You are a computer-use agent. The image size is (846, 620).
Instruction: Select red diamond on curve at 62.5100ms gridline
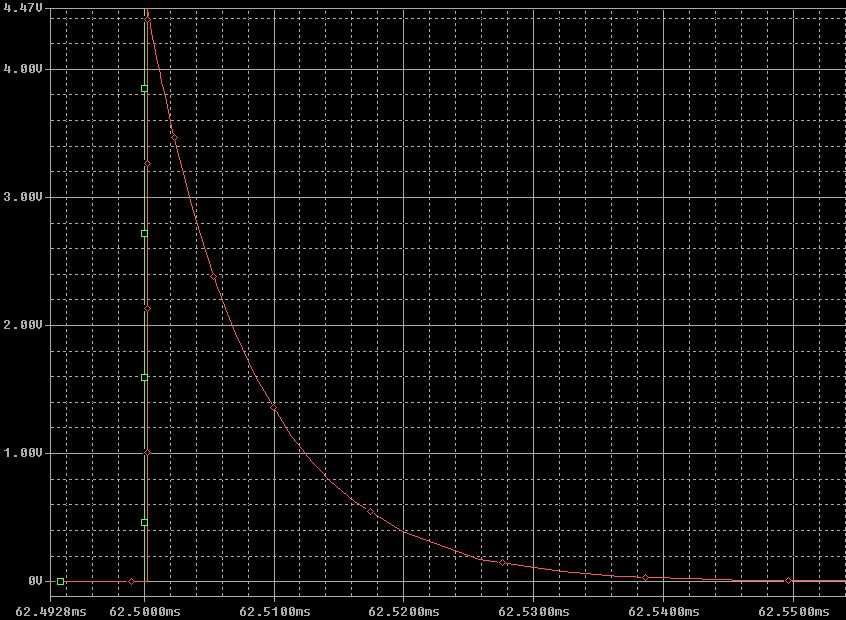pyautogui.click(x=274, y=407)
